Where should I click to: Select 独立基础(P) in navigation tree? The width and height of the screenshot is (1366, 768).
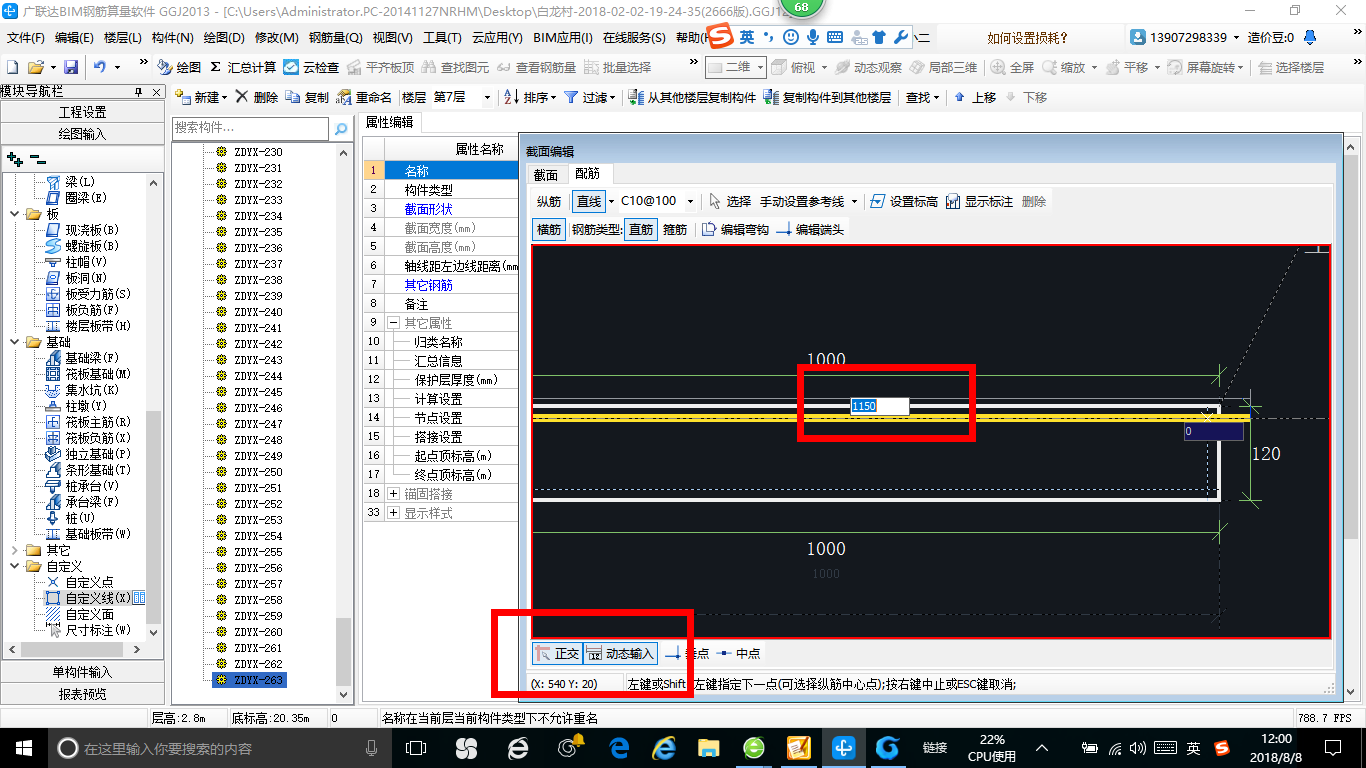coord(88,453)
